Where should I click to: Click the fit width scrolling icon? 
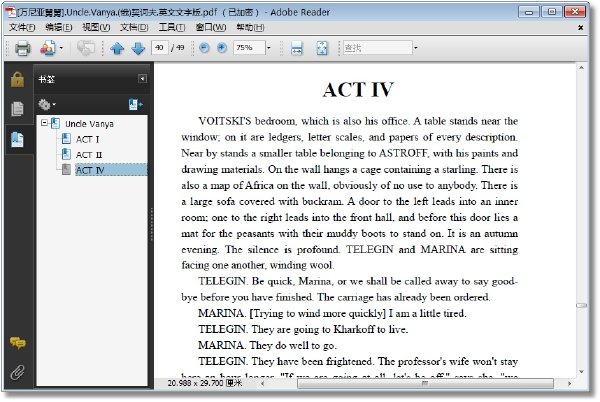point(297,48)
